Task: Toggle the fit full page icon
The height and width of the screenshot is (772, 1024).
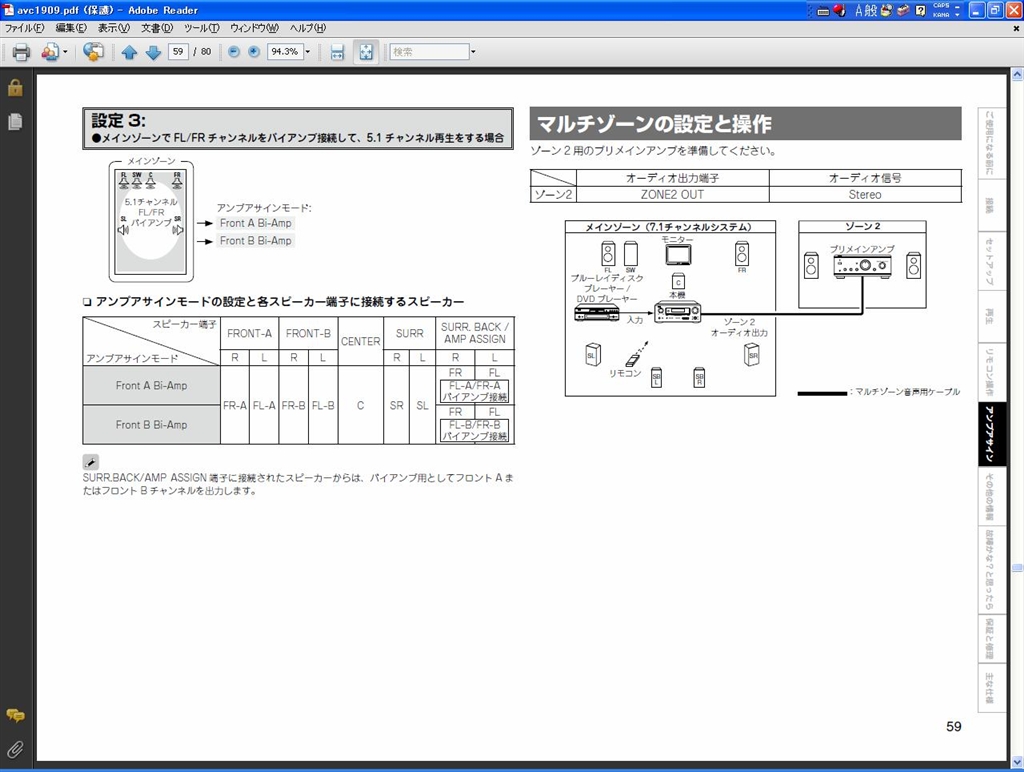Action: [366, 52]
